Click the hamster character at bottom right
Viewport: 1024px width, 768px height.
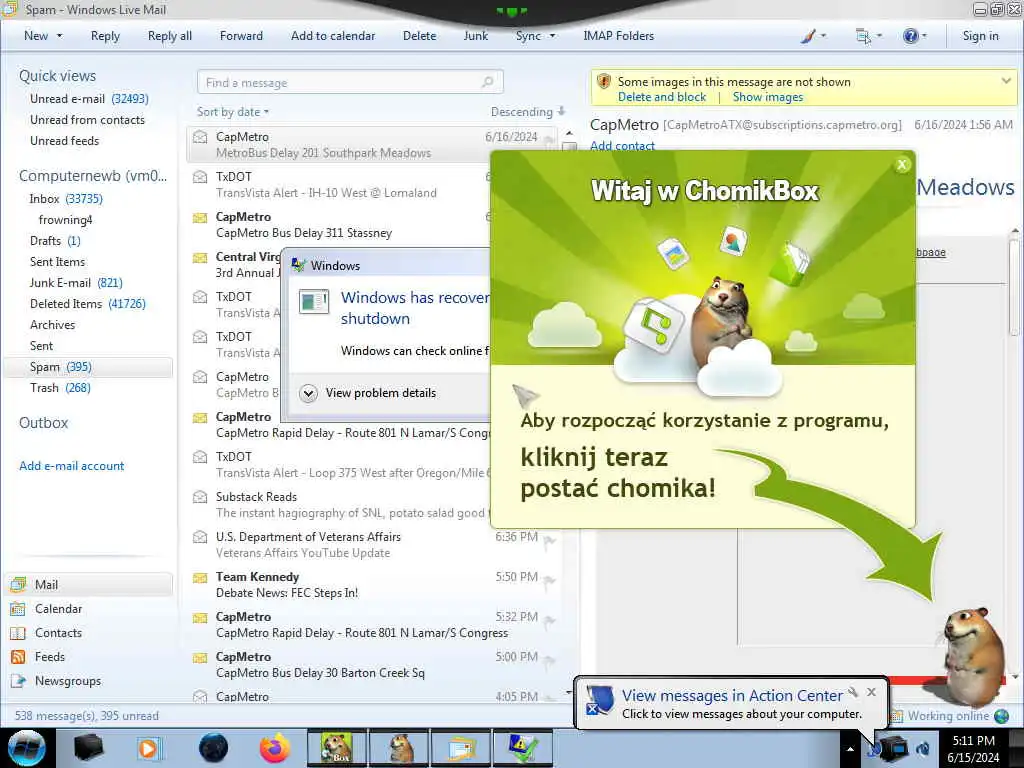pos(973,656)
